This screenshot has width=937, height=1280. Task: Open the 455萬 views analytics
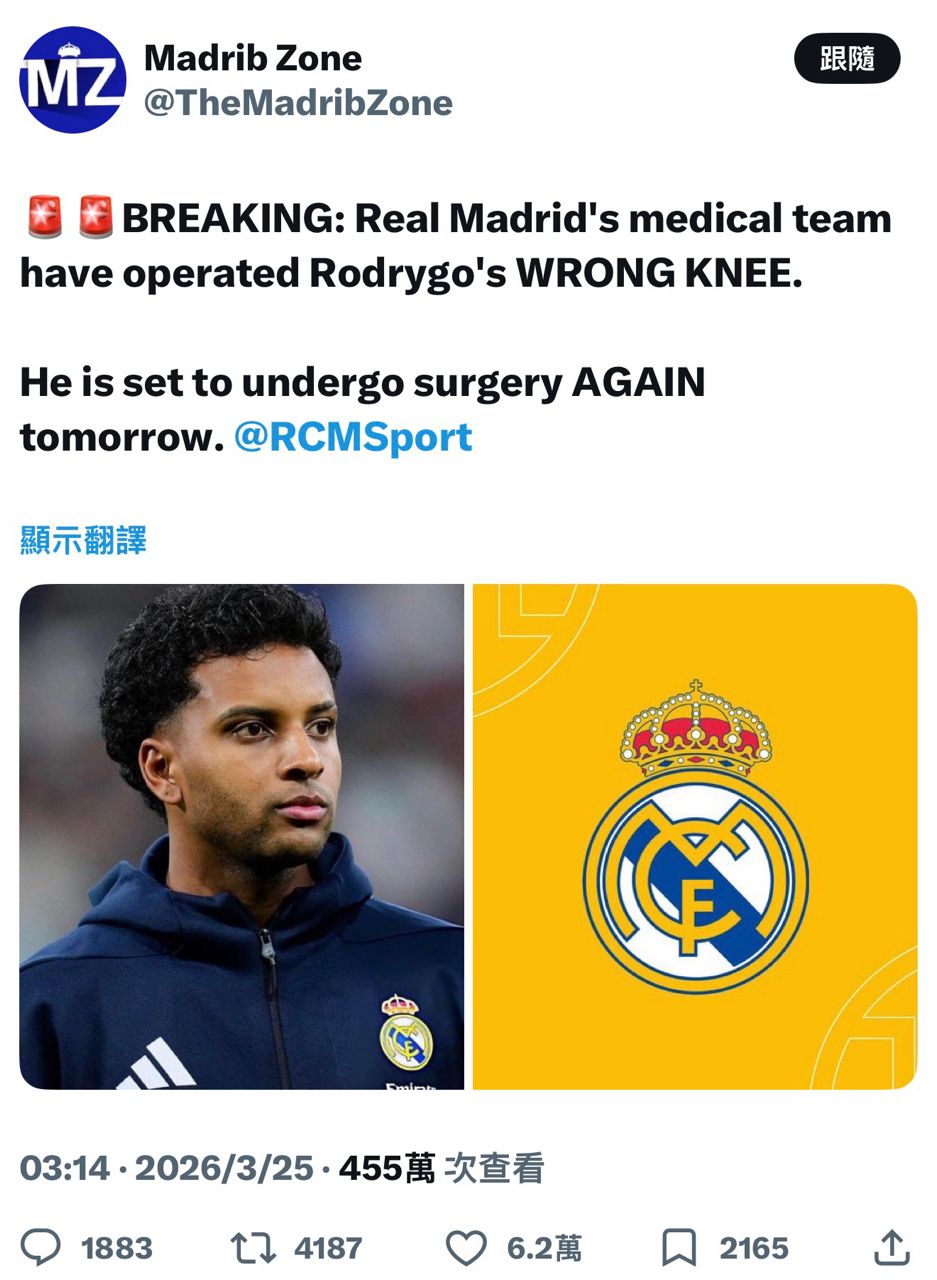tap(441, 1168)
